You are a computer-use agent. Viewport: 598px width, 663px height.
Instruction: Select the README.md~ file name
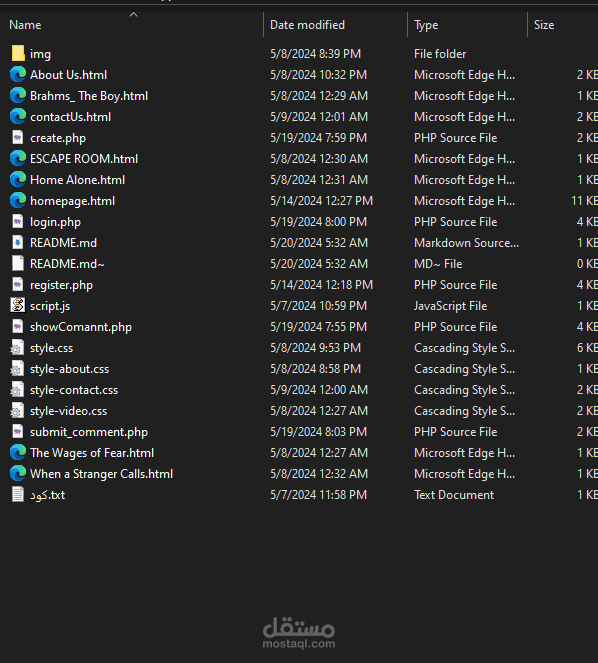coord(67,264)
